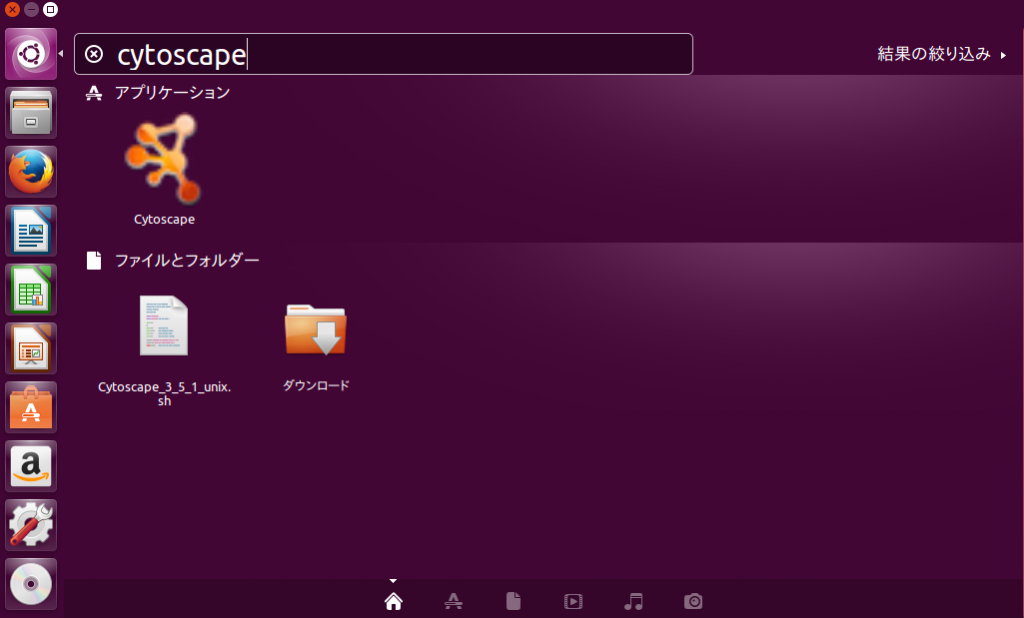
Task: Open Amazon from the launcher
Action: [x=31, y=465]
